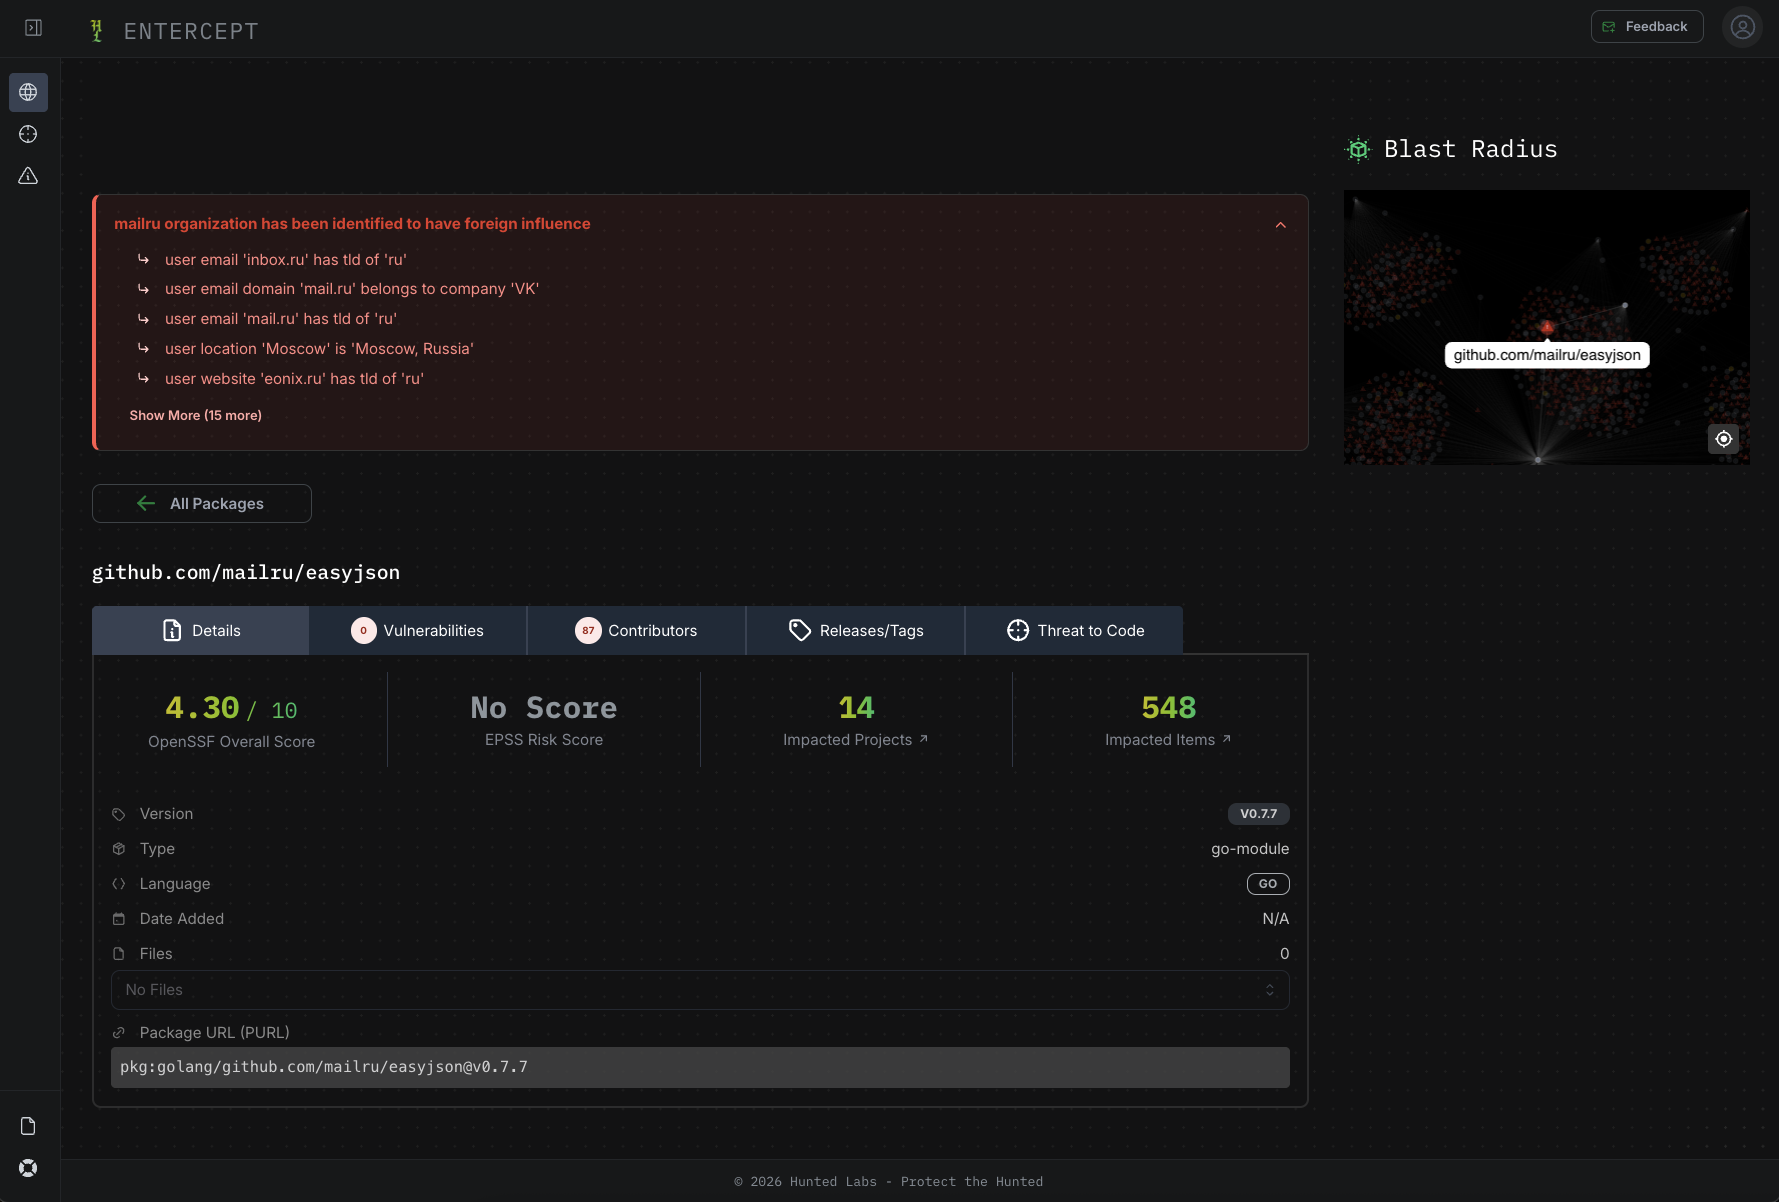1779x1202 pixels.
Task: Click the 'mail.ru' belongs to VK finding
Action: coord(352,289)
